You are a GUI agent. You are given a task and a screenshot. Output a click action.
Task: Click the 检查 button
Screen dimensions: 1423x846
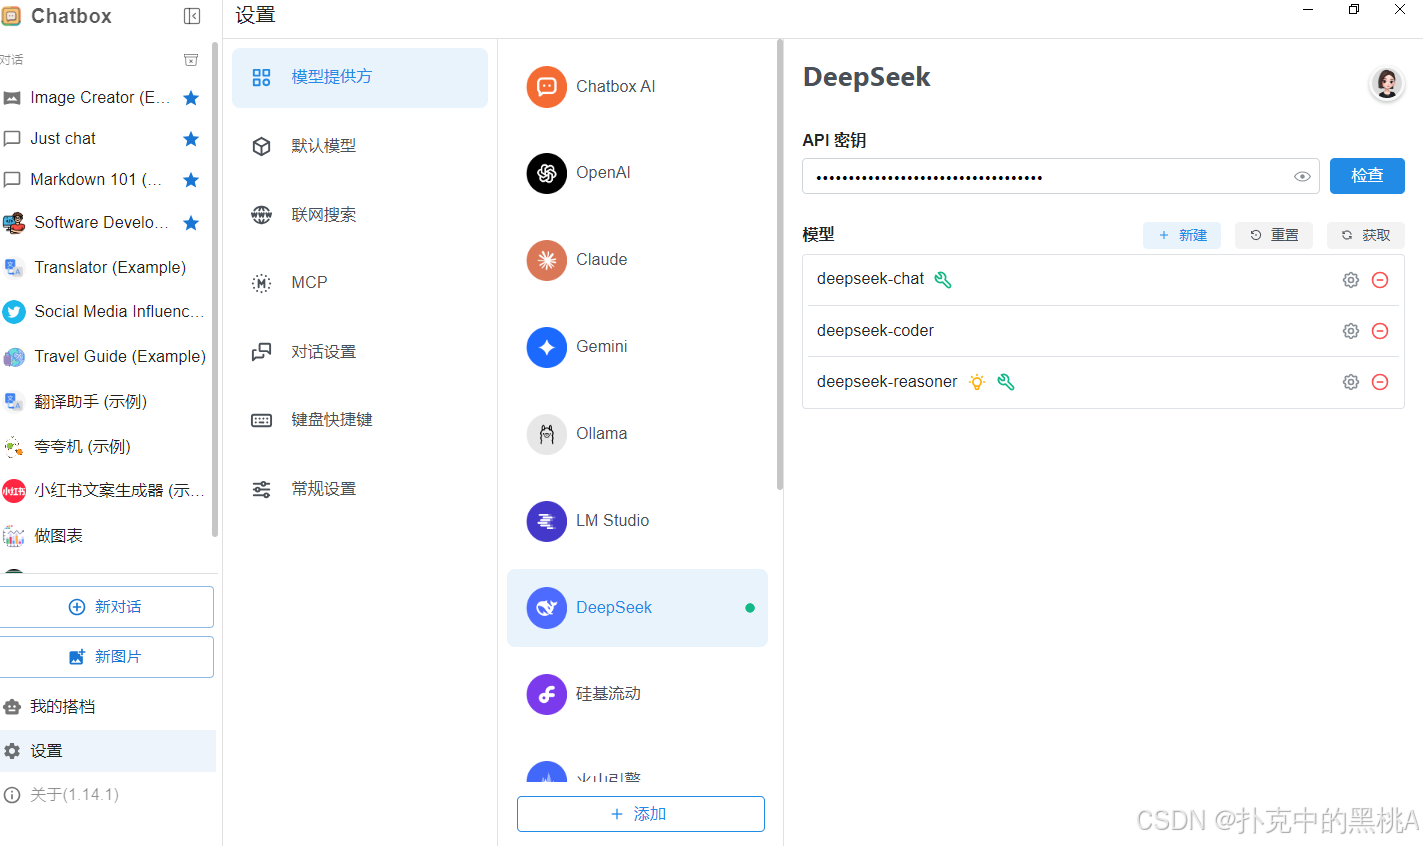click(x=1367, y=176)
